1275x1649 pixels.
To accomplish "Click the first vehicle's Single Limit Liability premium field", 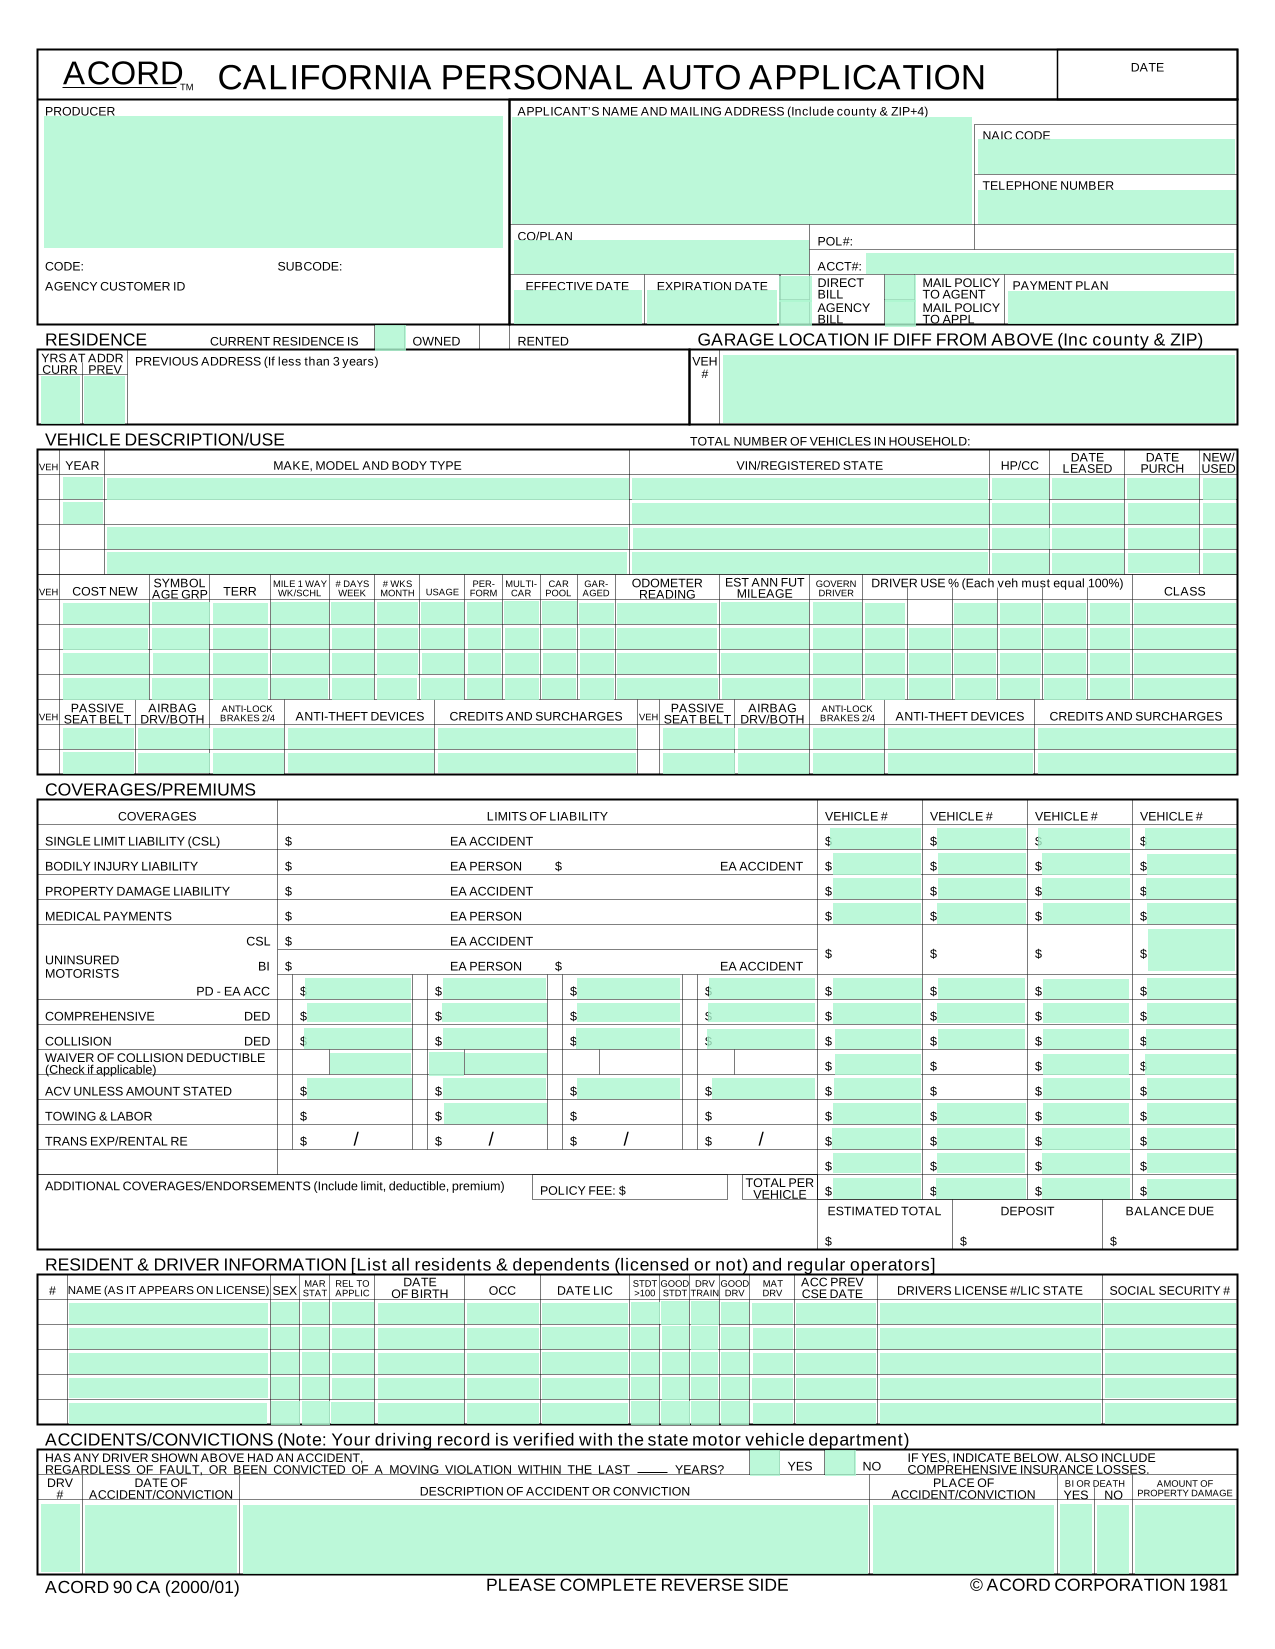I will coord(876,838).
